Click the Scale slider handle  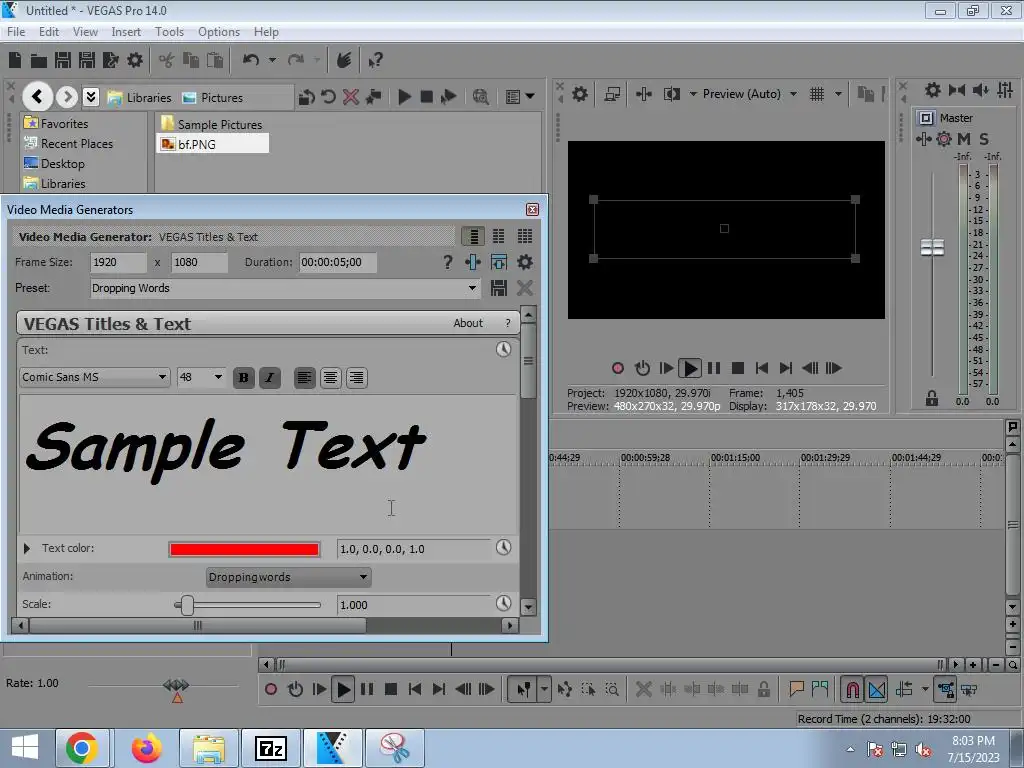tap(187, 605)
